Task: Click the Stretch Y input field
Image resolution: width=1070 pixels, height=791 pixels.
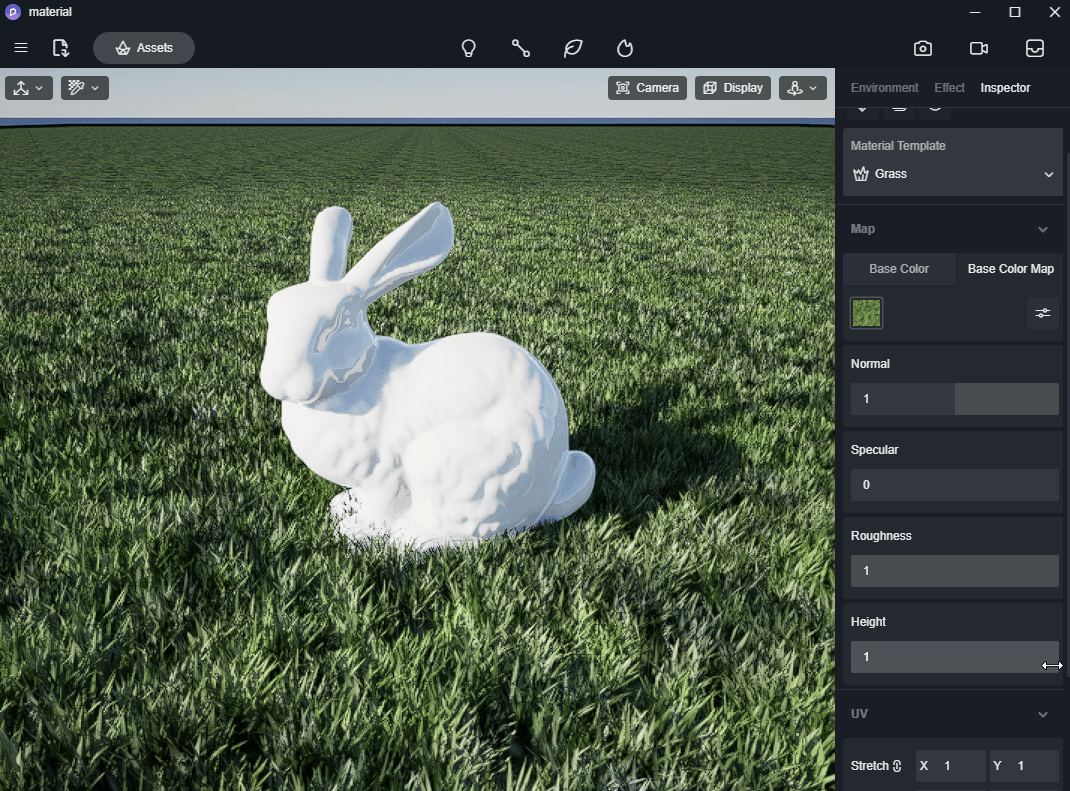Action: tap(1024, 766)
